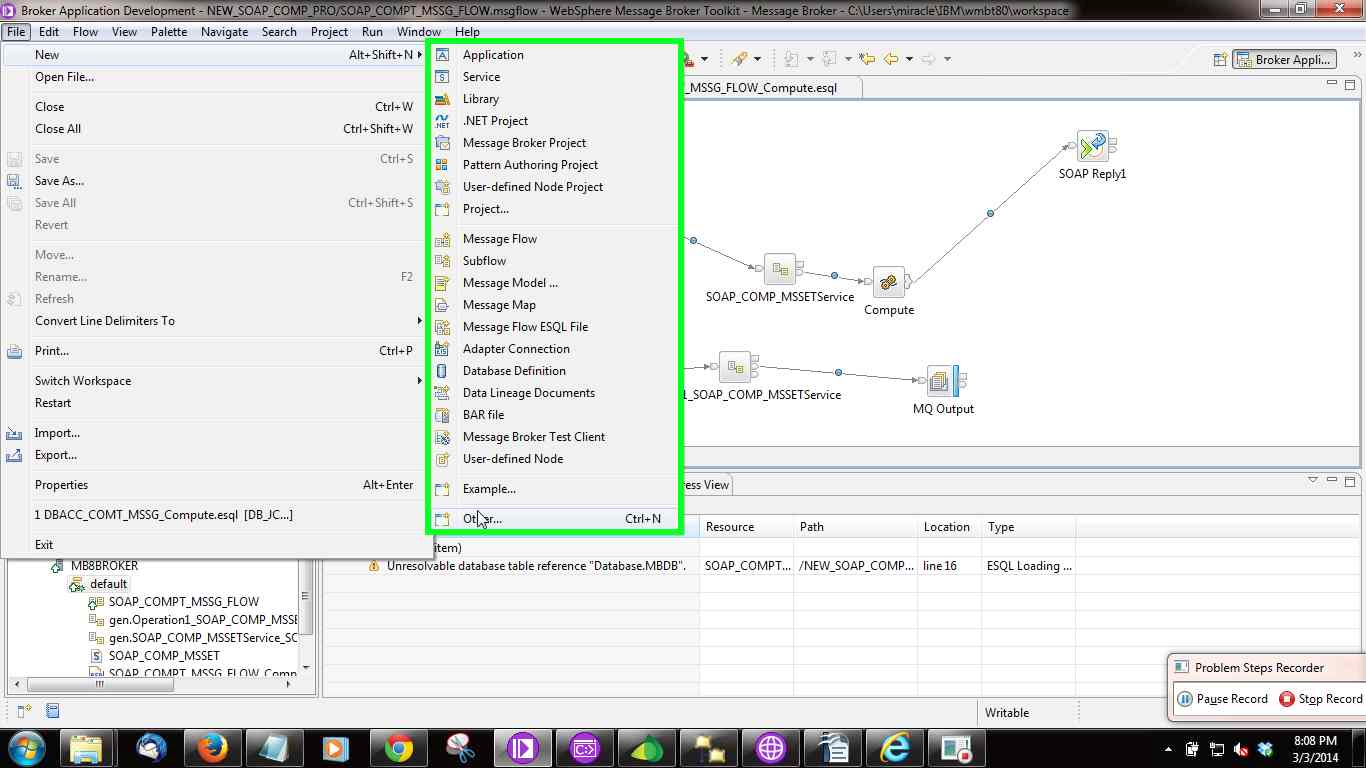Image resolution: width=1366 pixels, height=768 pixels.
Task: Choose User-defined Node Project
Action: coord(555,187)
